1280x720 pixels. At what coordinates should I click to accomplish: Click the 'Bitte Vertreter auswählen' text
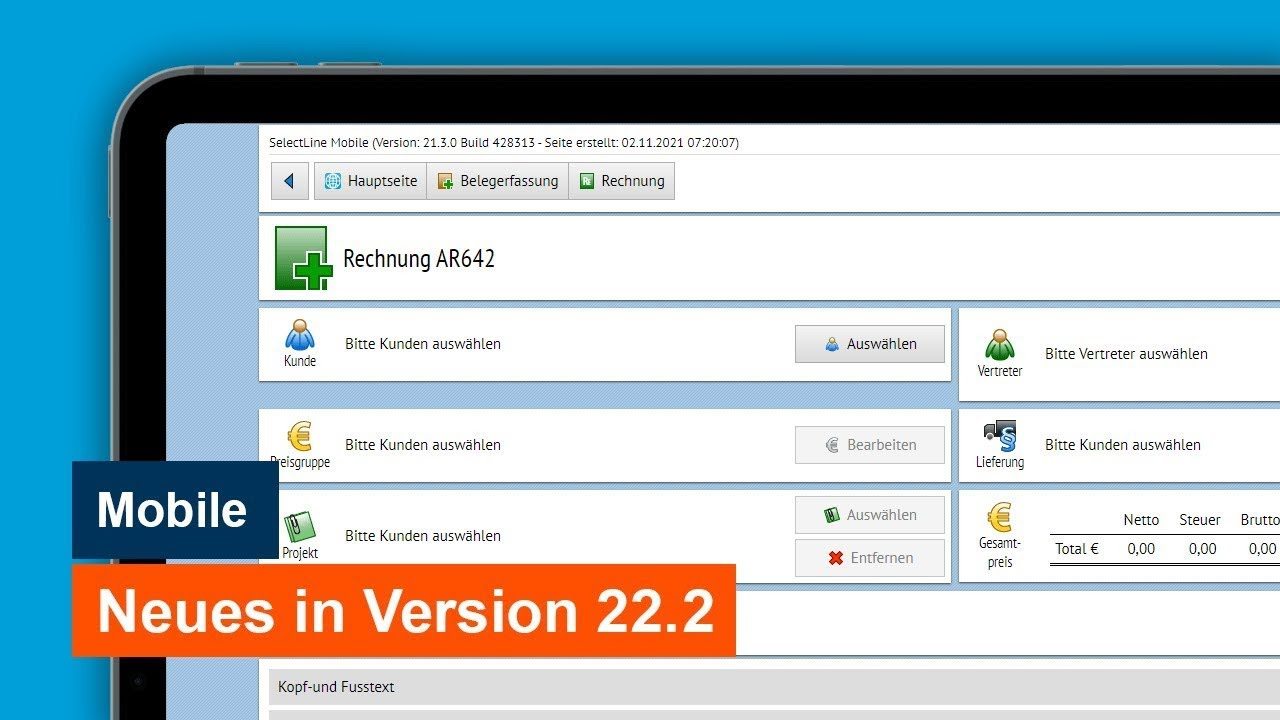tap(1126, 354)
